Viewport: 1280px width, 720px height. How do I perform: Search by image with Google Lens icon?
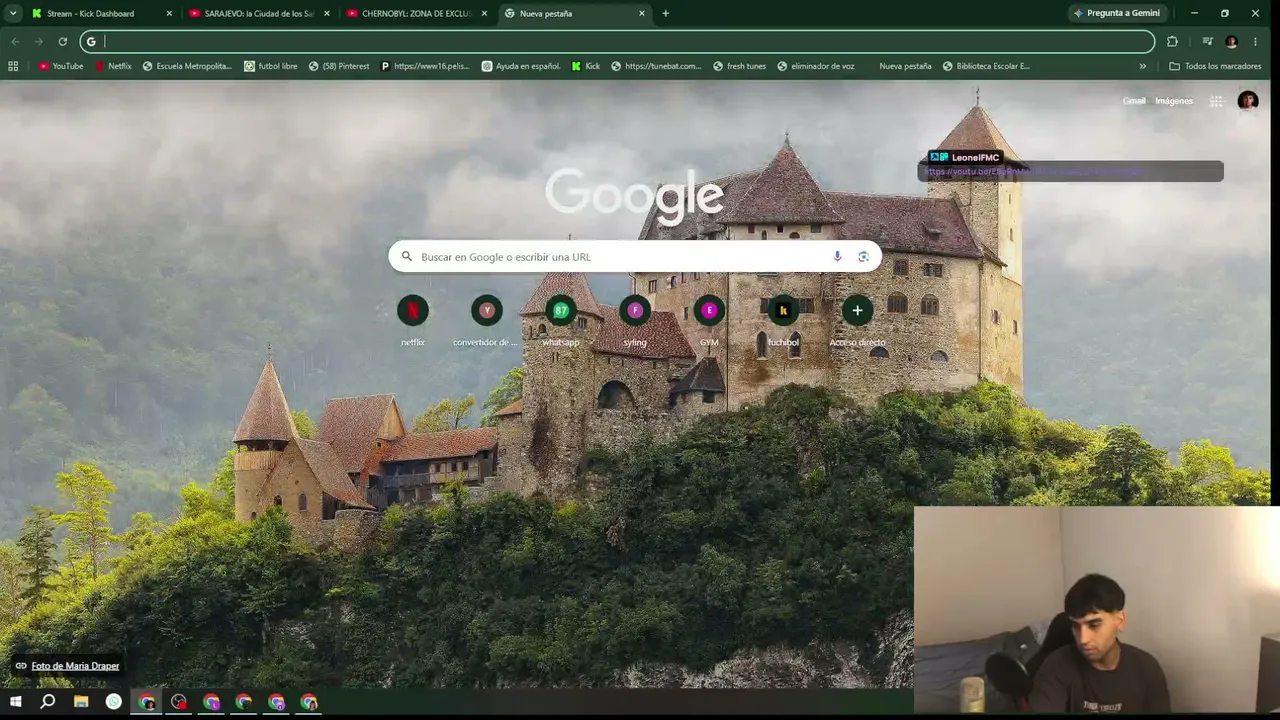click(x=863, y=257)
